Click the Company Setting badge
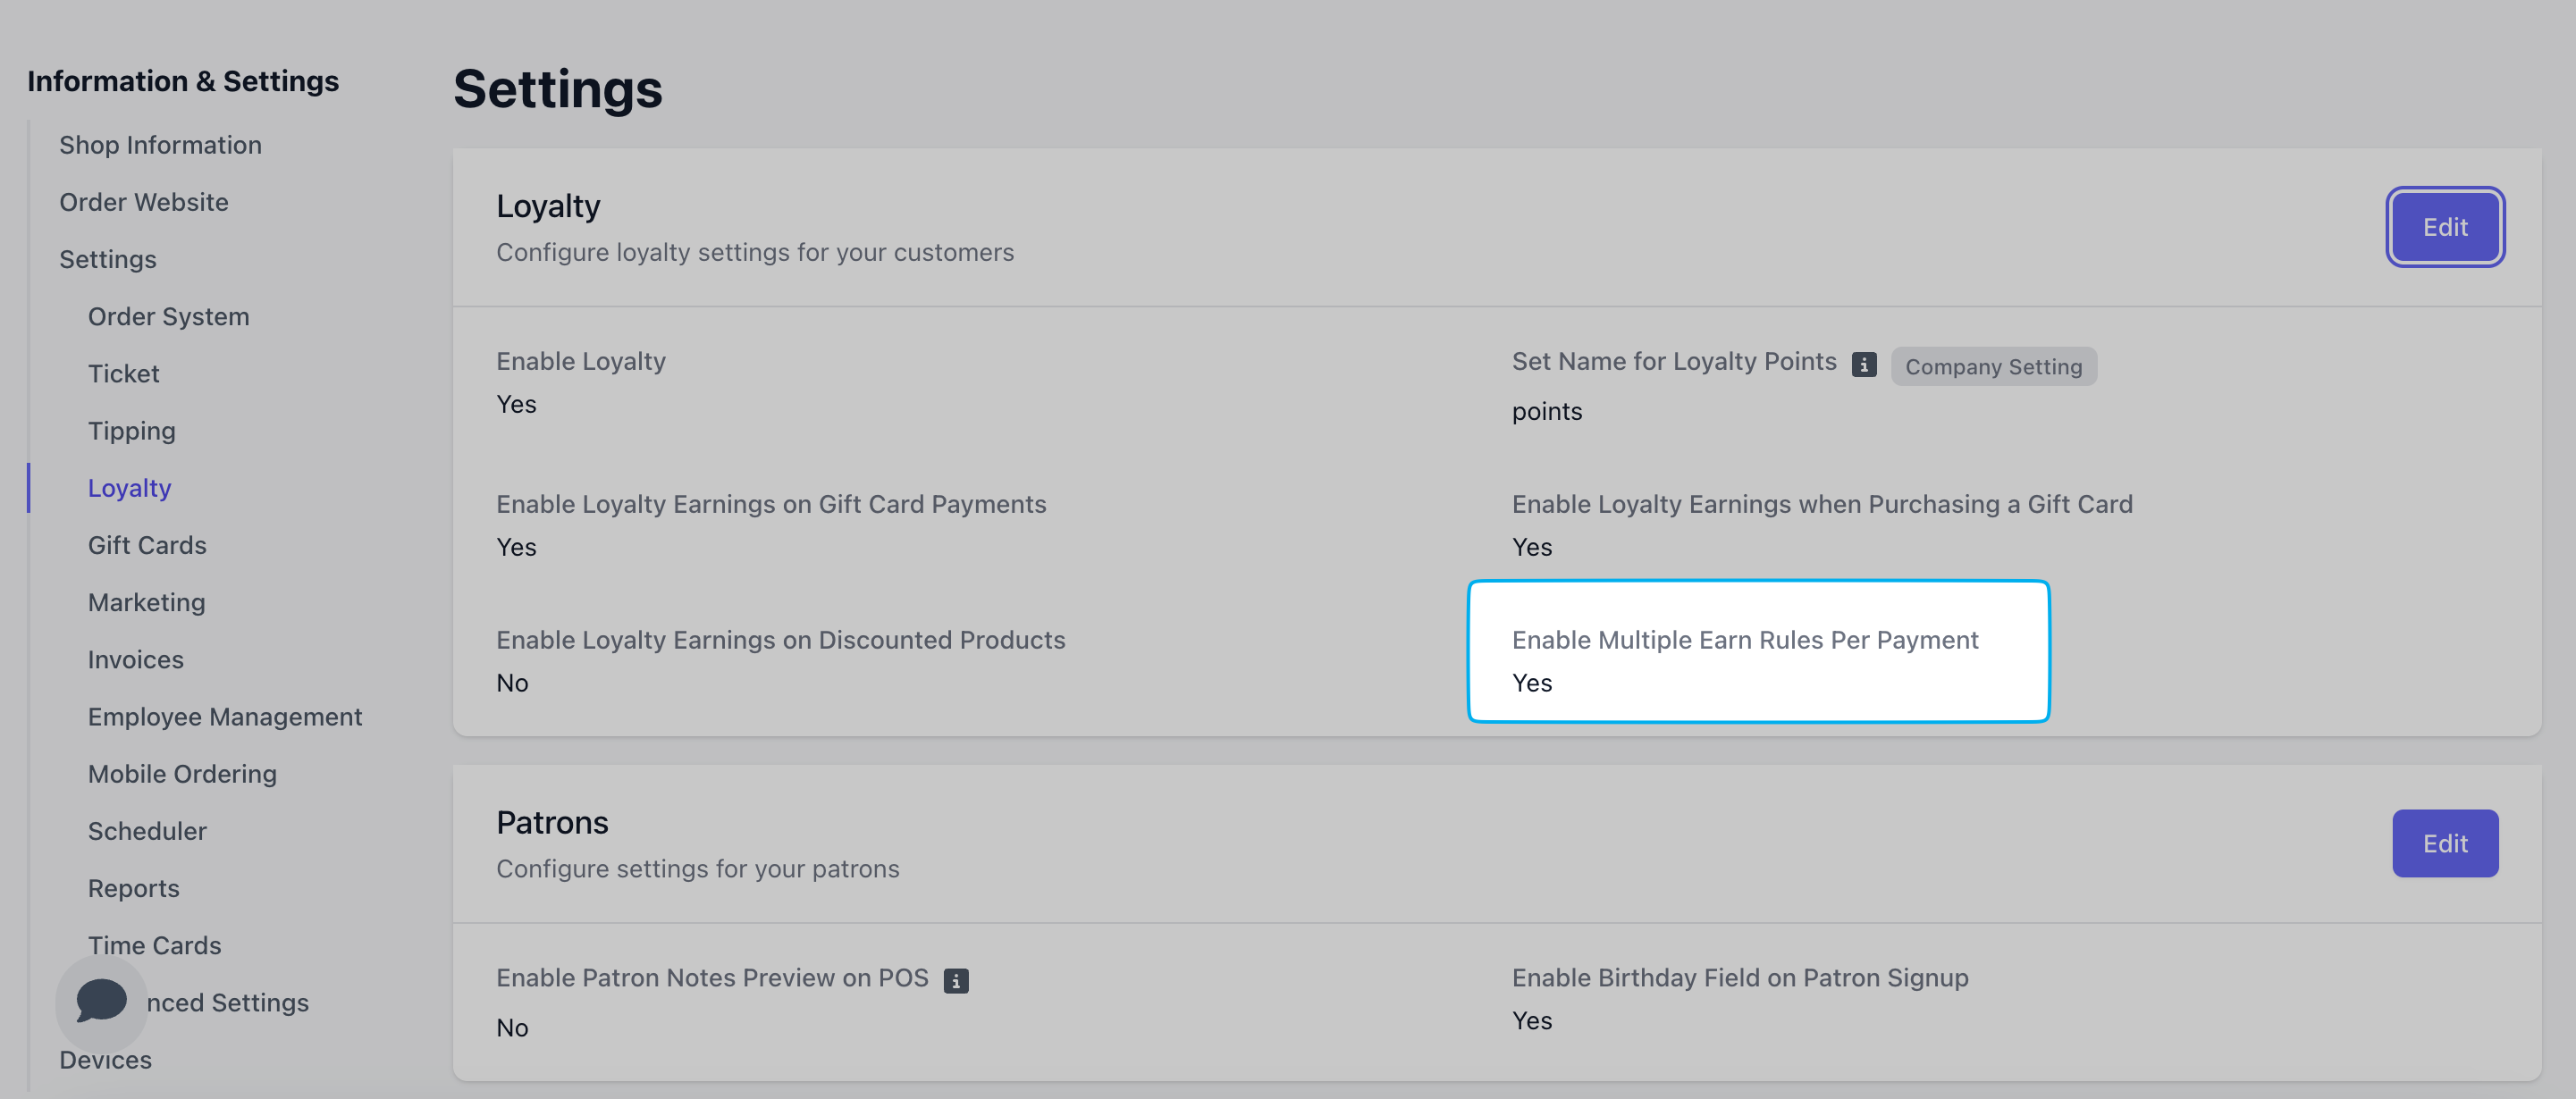2576x1099 pixels. click(x=1992, y=367)
